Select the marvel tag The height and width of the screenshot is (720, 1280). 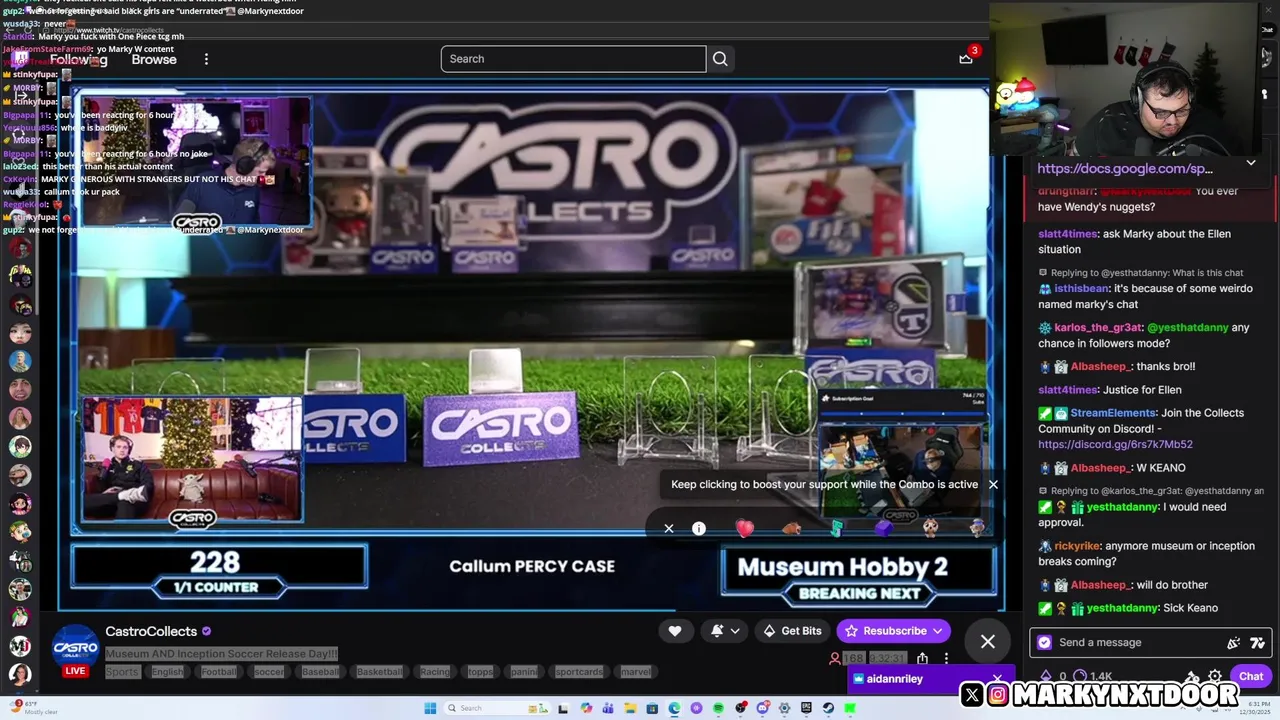tap(636, 672)
